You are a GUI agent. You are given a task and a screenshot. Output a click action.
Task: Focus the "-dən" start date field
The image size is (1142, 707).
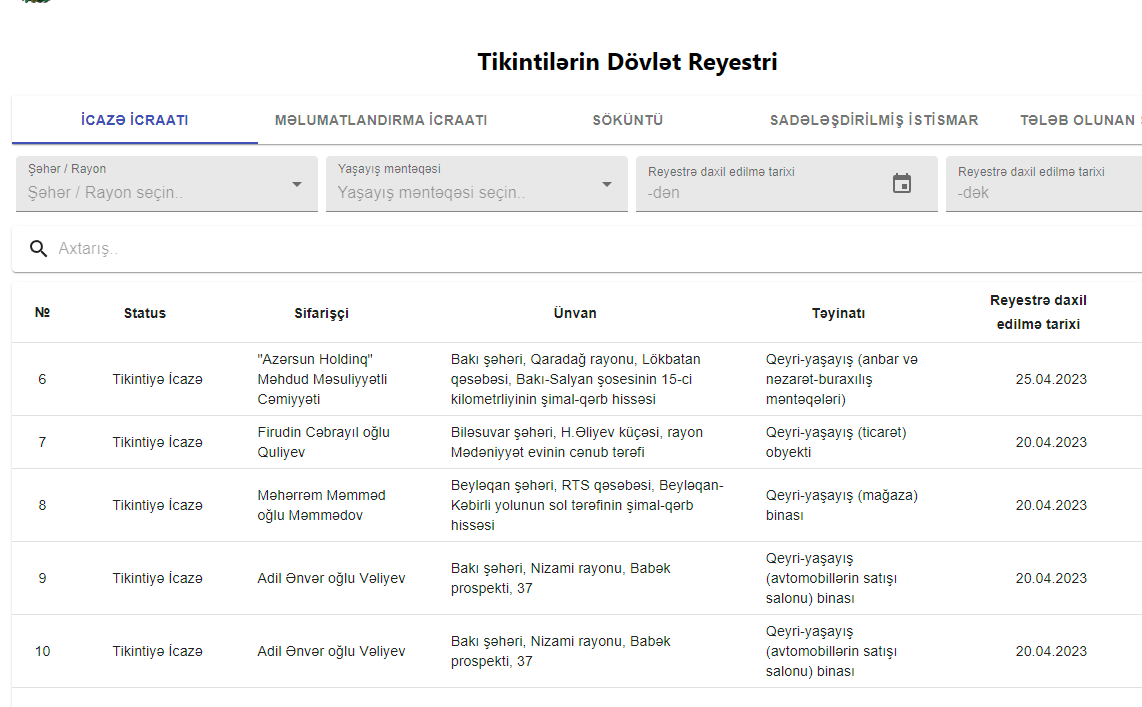tap(760, 192)
